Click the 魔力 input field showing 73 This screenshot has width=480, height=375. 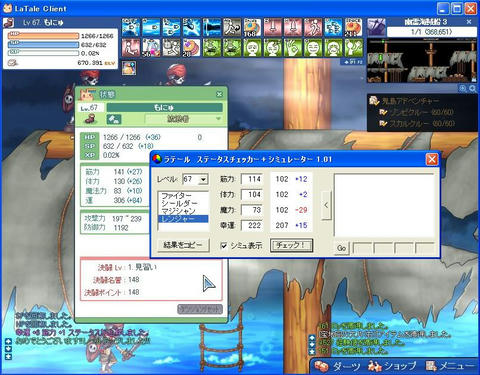point(252,210)
